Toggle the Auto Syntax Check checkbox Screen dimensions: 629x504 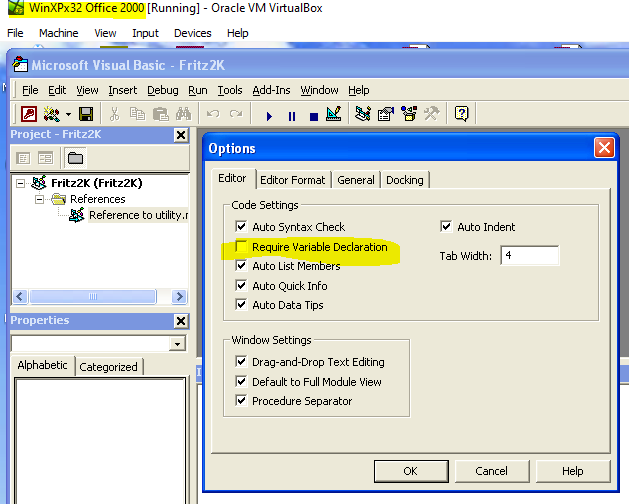[241, 226]
